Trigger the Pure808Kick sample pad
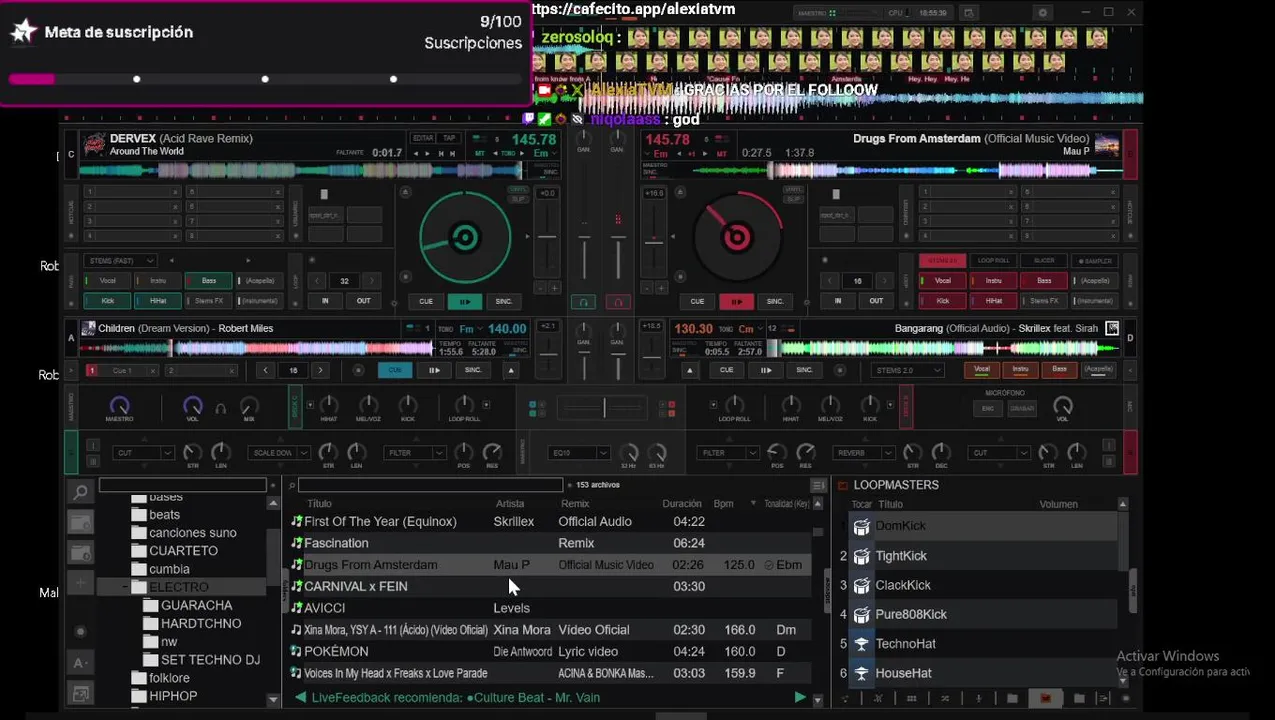Screen dimensions: 1275x720 (861, 614)
